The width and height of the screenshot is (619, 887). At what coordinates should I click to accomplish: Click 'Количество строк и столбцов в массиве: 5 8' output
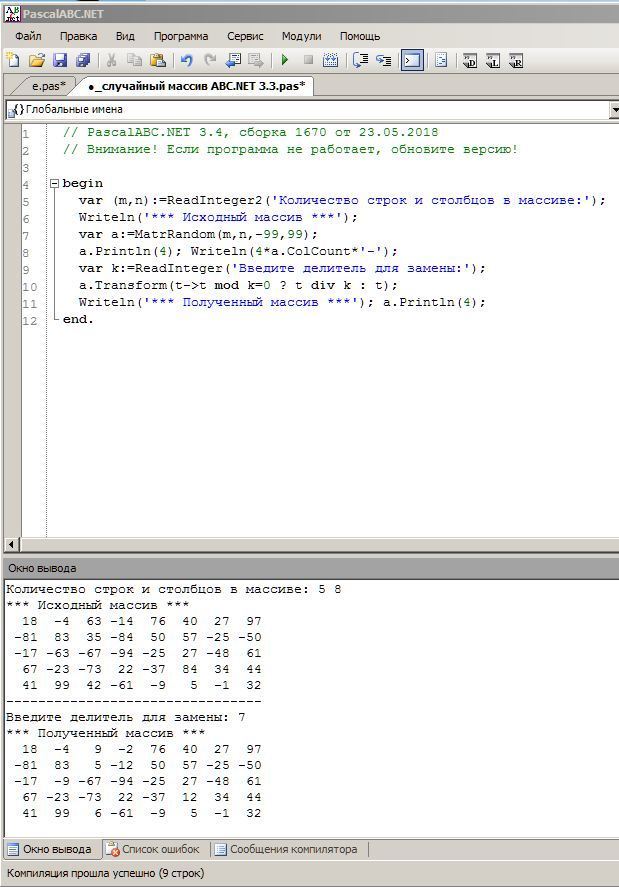pyautogui.click(x=174, y=589)
